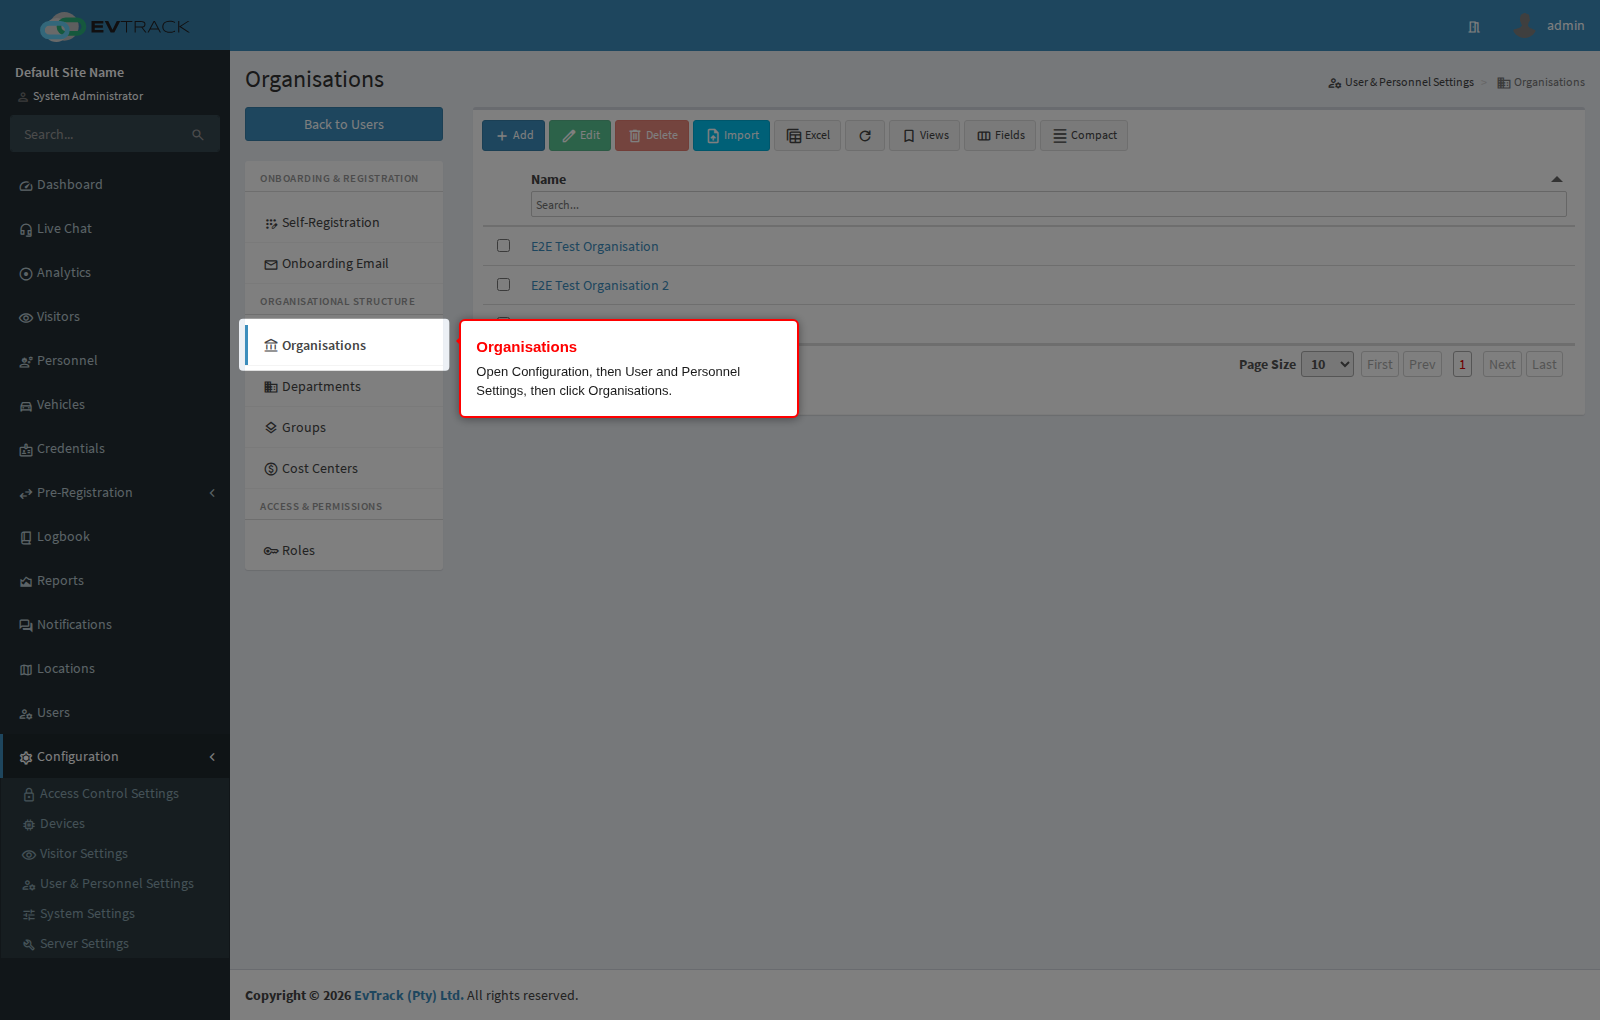
Task: Open E2E Test Organisation link
Action: pyautogui.click(x=595, y=247)
